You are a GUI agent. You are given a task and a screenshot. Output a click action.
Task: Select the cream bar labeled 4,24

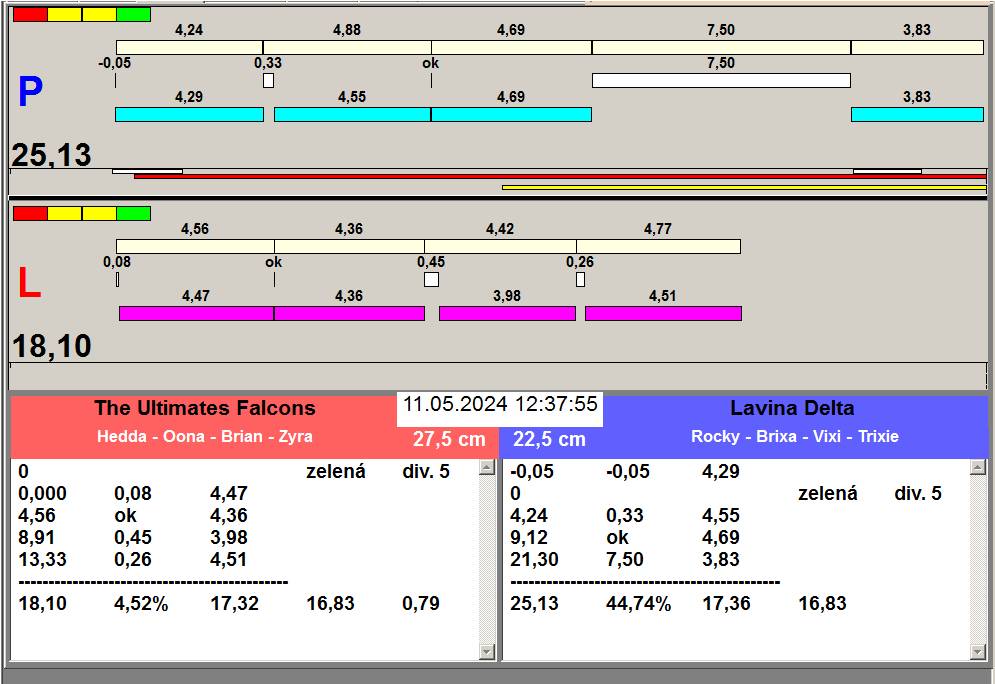[x=189, y=48]
